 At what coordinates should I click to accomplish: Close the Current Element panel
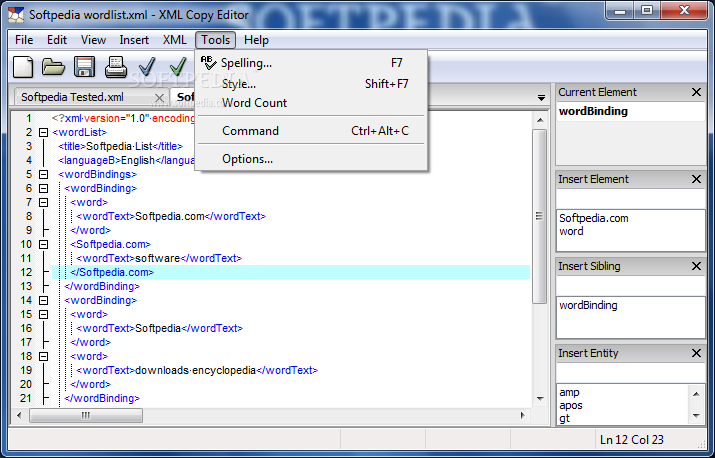tap(696, 92)
